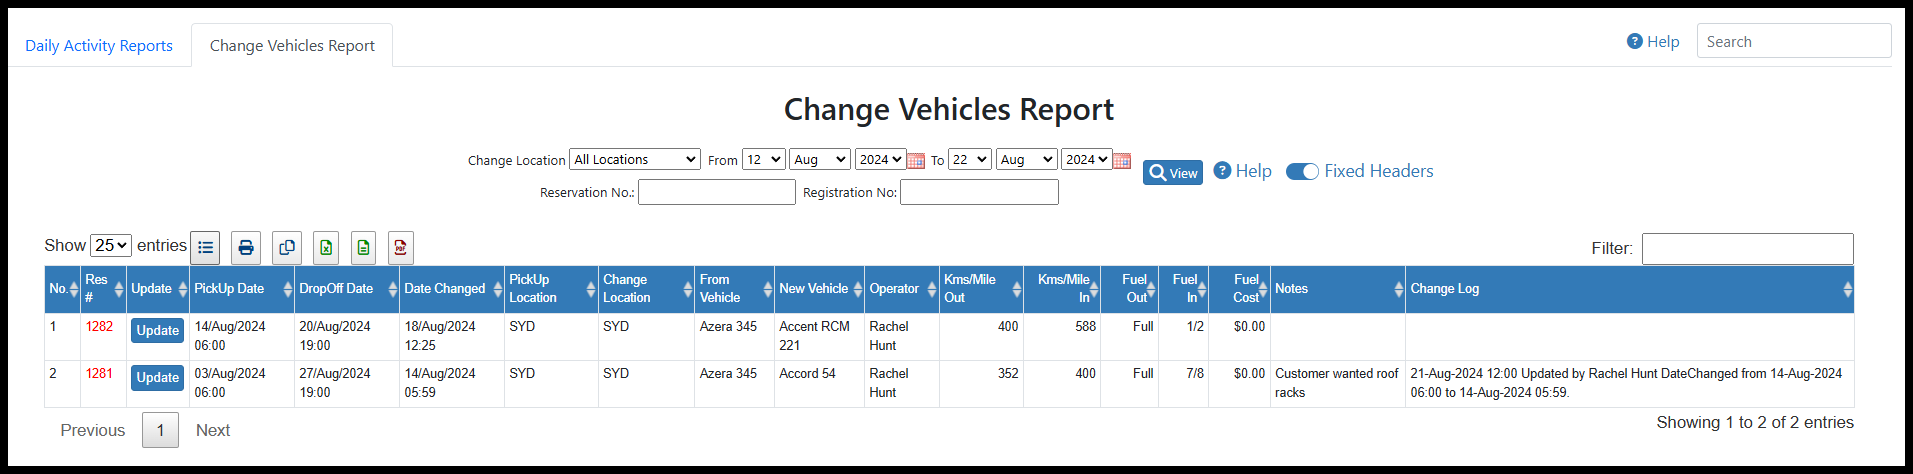Sort by Operator column
The width and height of the screenshot is (1913, 474).
901,289
